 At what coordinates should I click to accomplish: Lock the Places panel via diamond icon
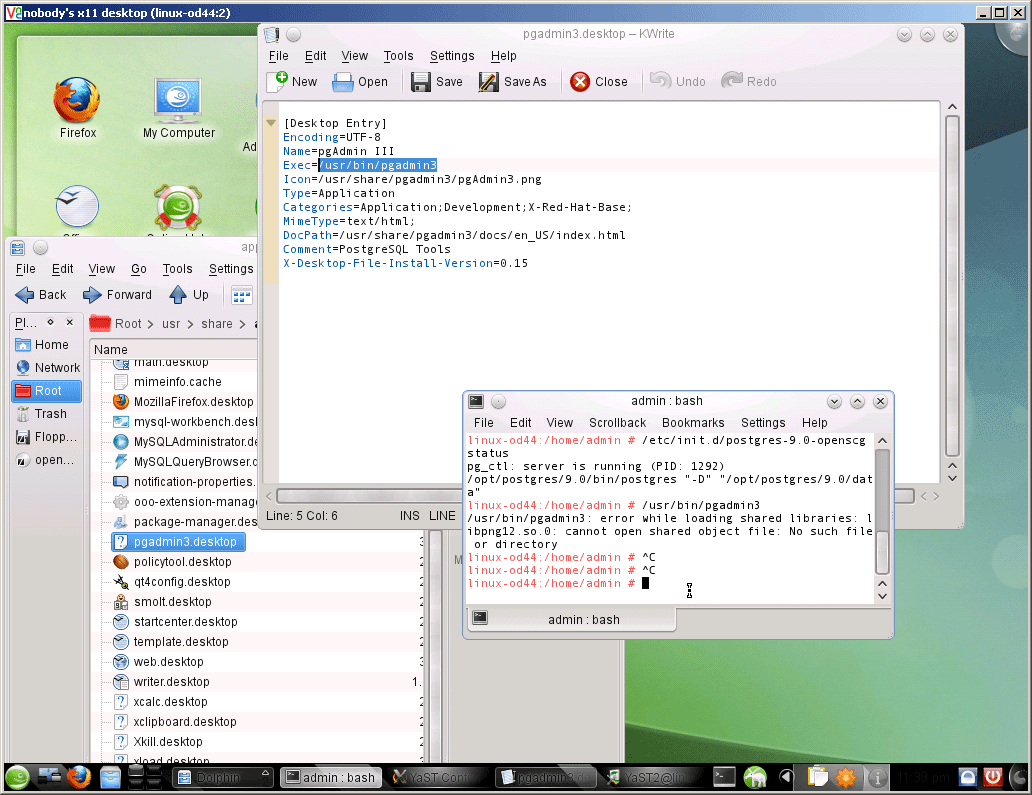[x=50, y=322]
